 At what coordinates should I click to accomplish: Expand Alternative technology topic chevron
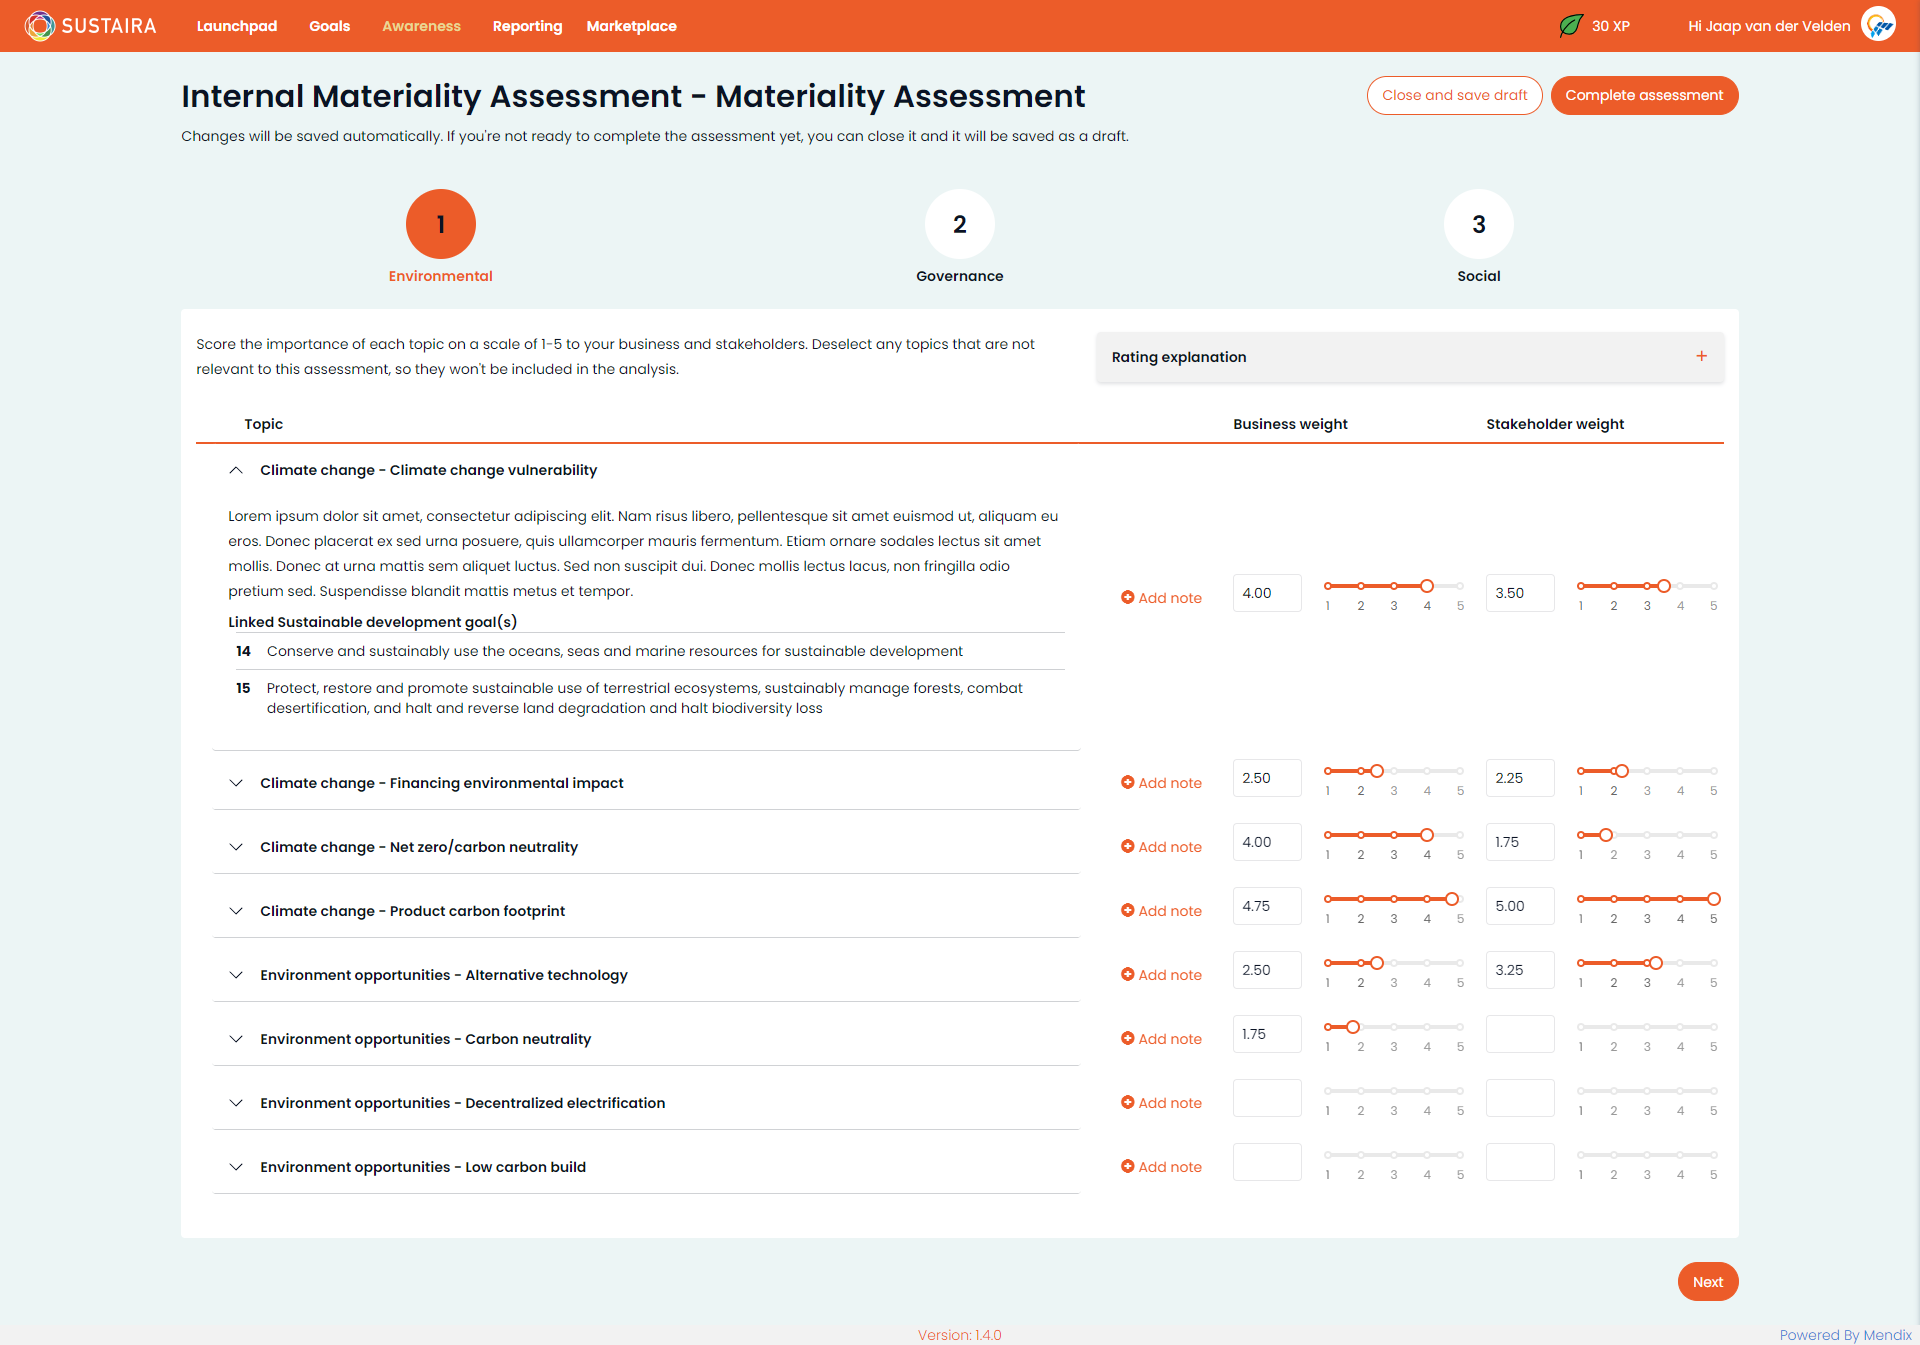point(236,975)
